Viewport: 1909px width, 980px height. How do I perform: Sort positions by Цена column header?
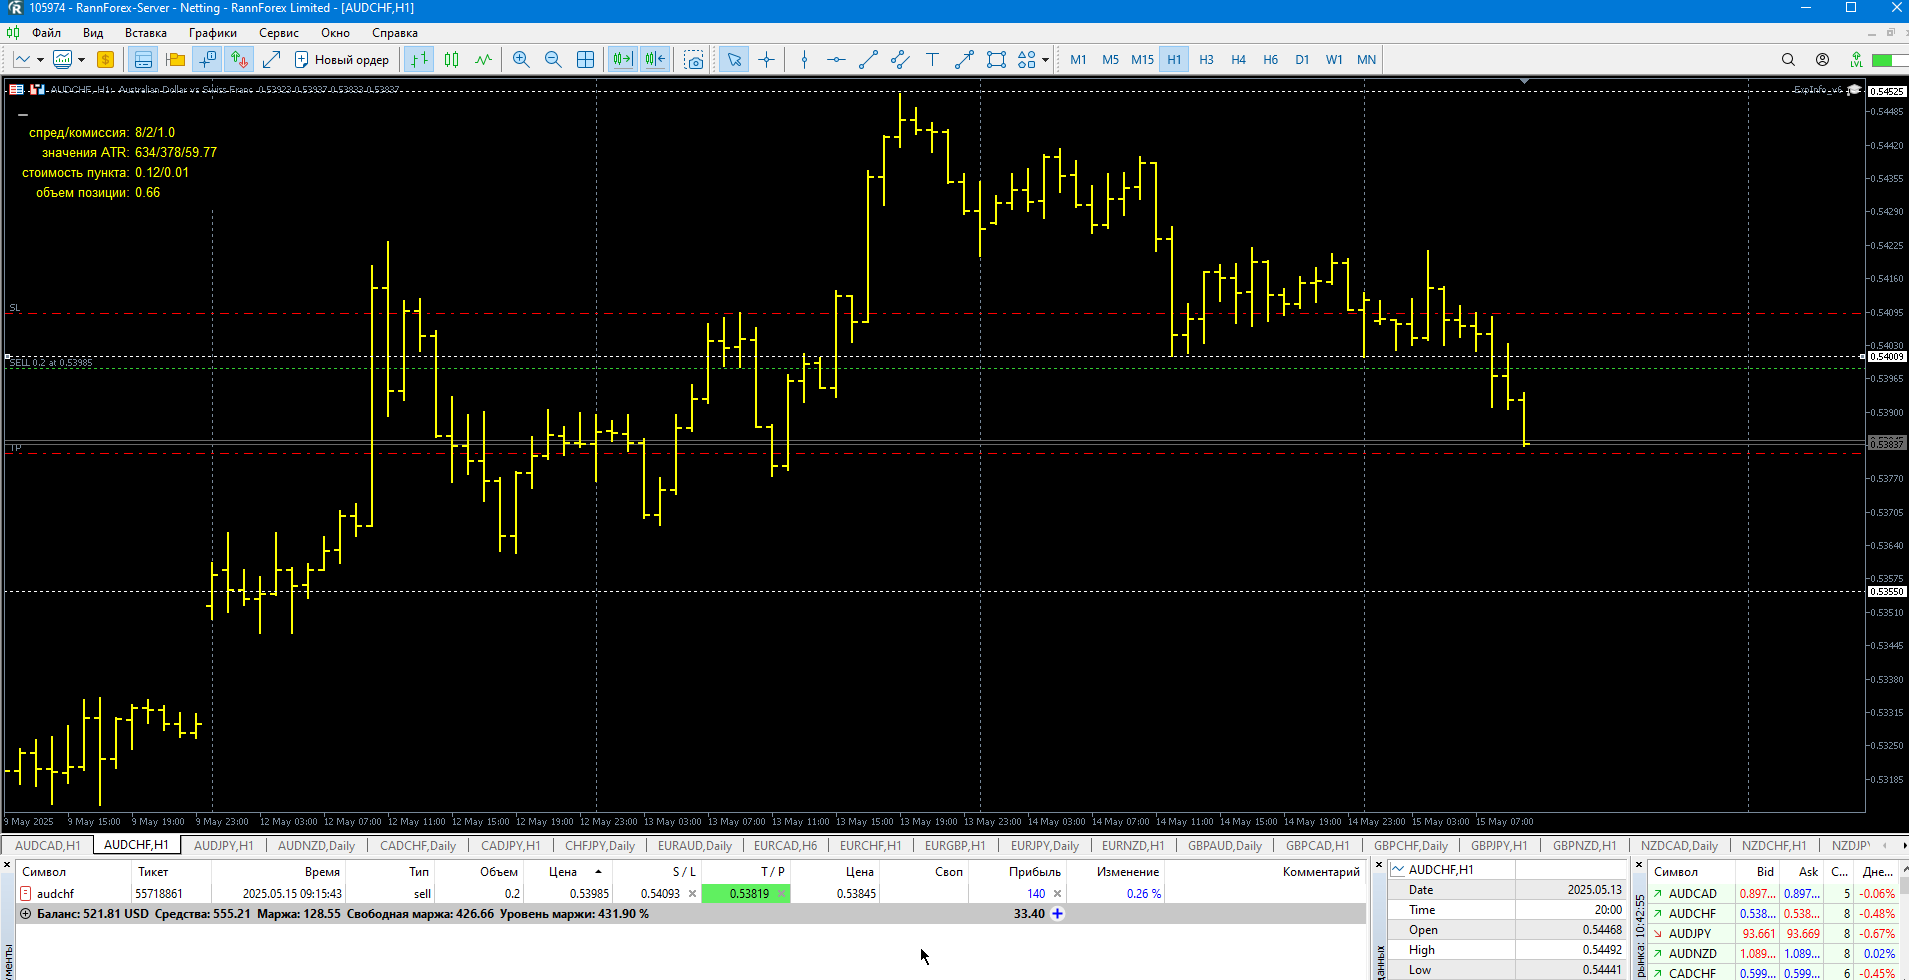[568, 872]
